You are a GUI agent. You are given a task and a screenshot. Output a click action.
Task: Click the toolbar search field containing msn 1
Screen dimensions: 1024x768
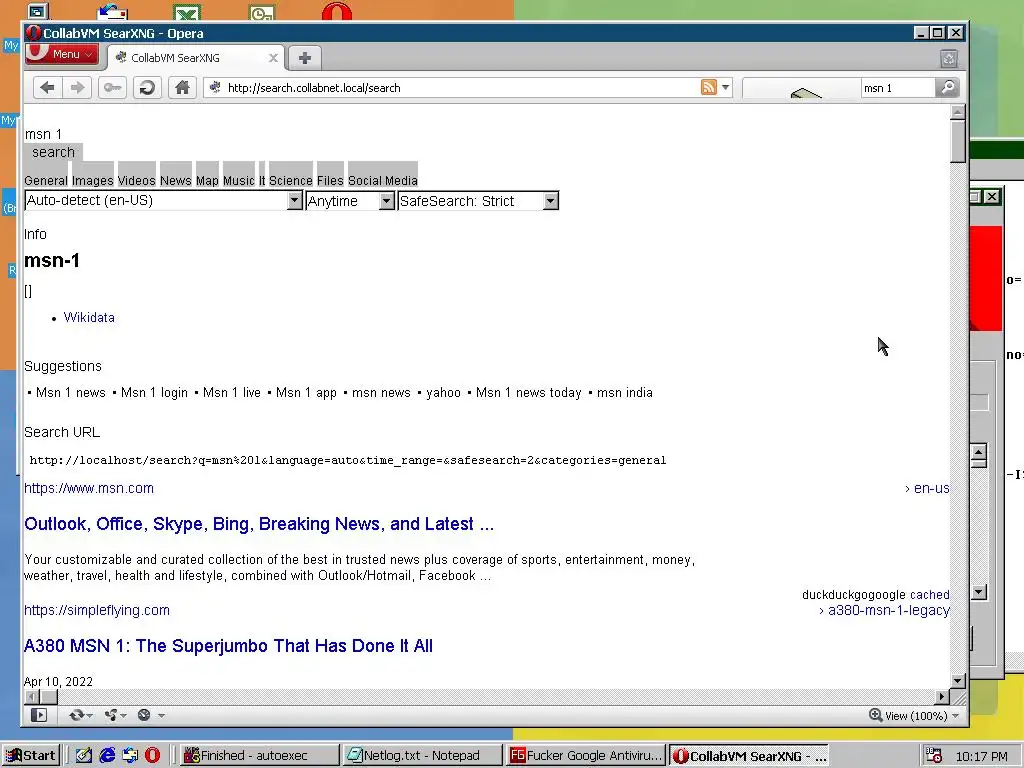[x=898, y=88]
